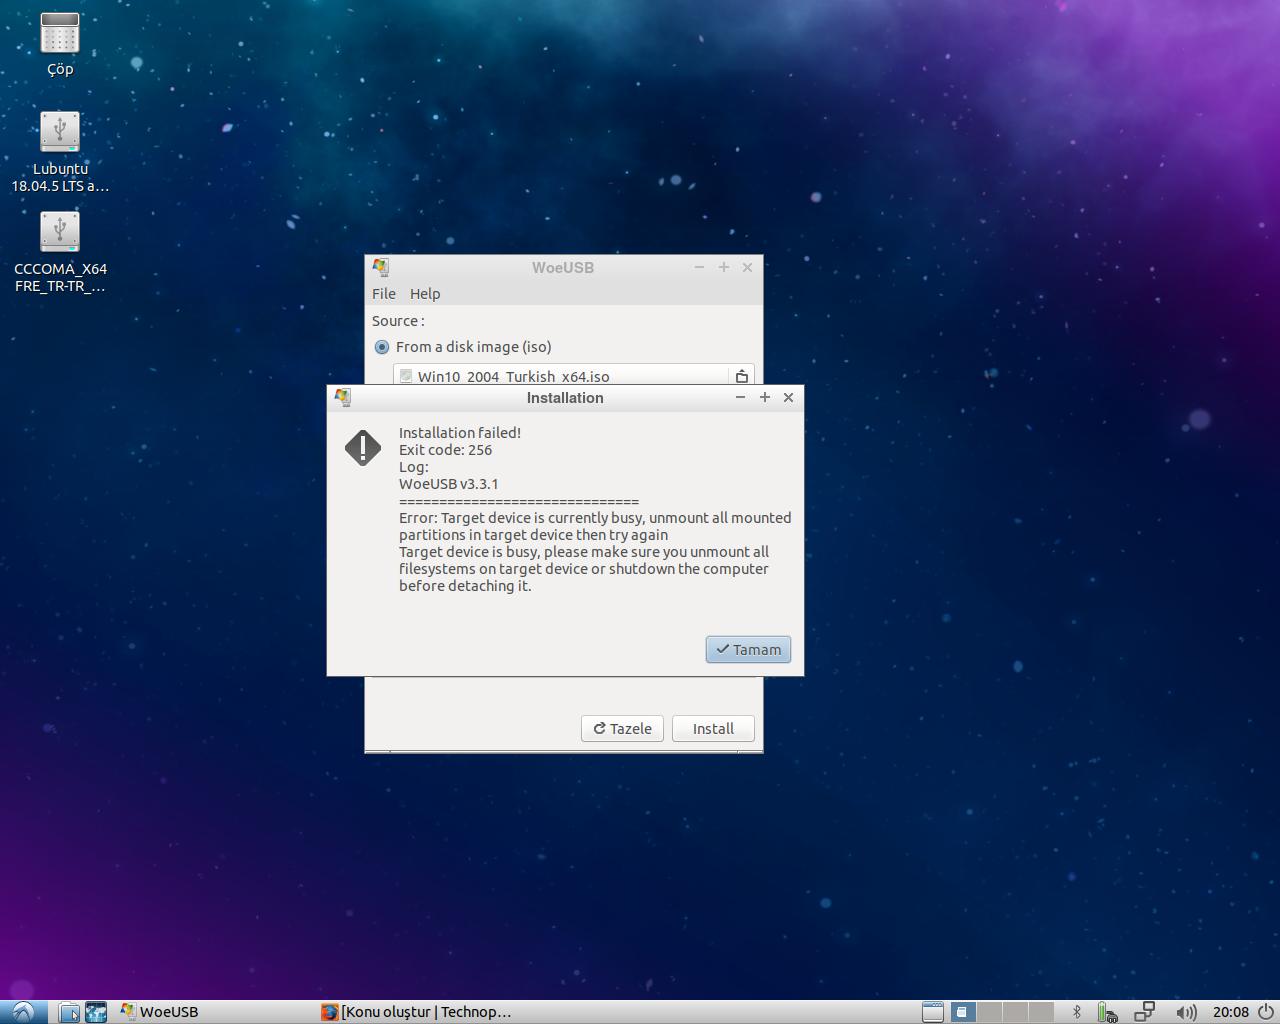The height and width of the screenshot is (1024, 1280).
Task: Switch to the WoeUSB taskbar entry
Action: [160, 1012]
